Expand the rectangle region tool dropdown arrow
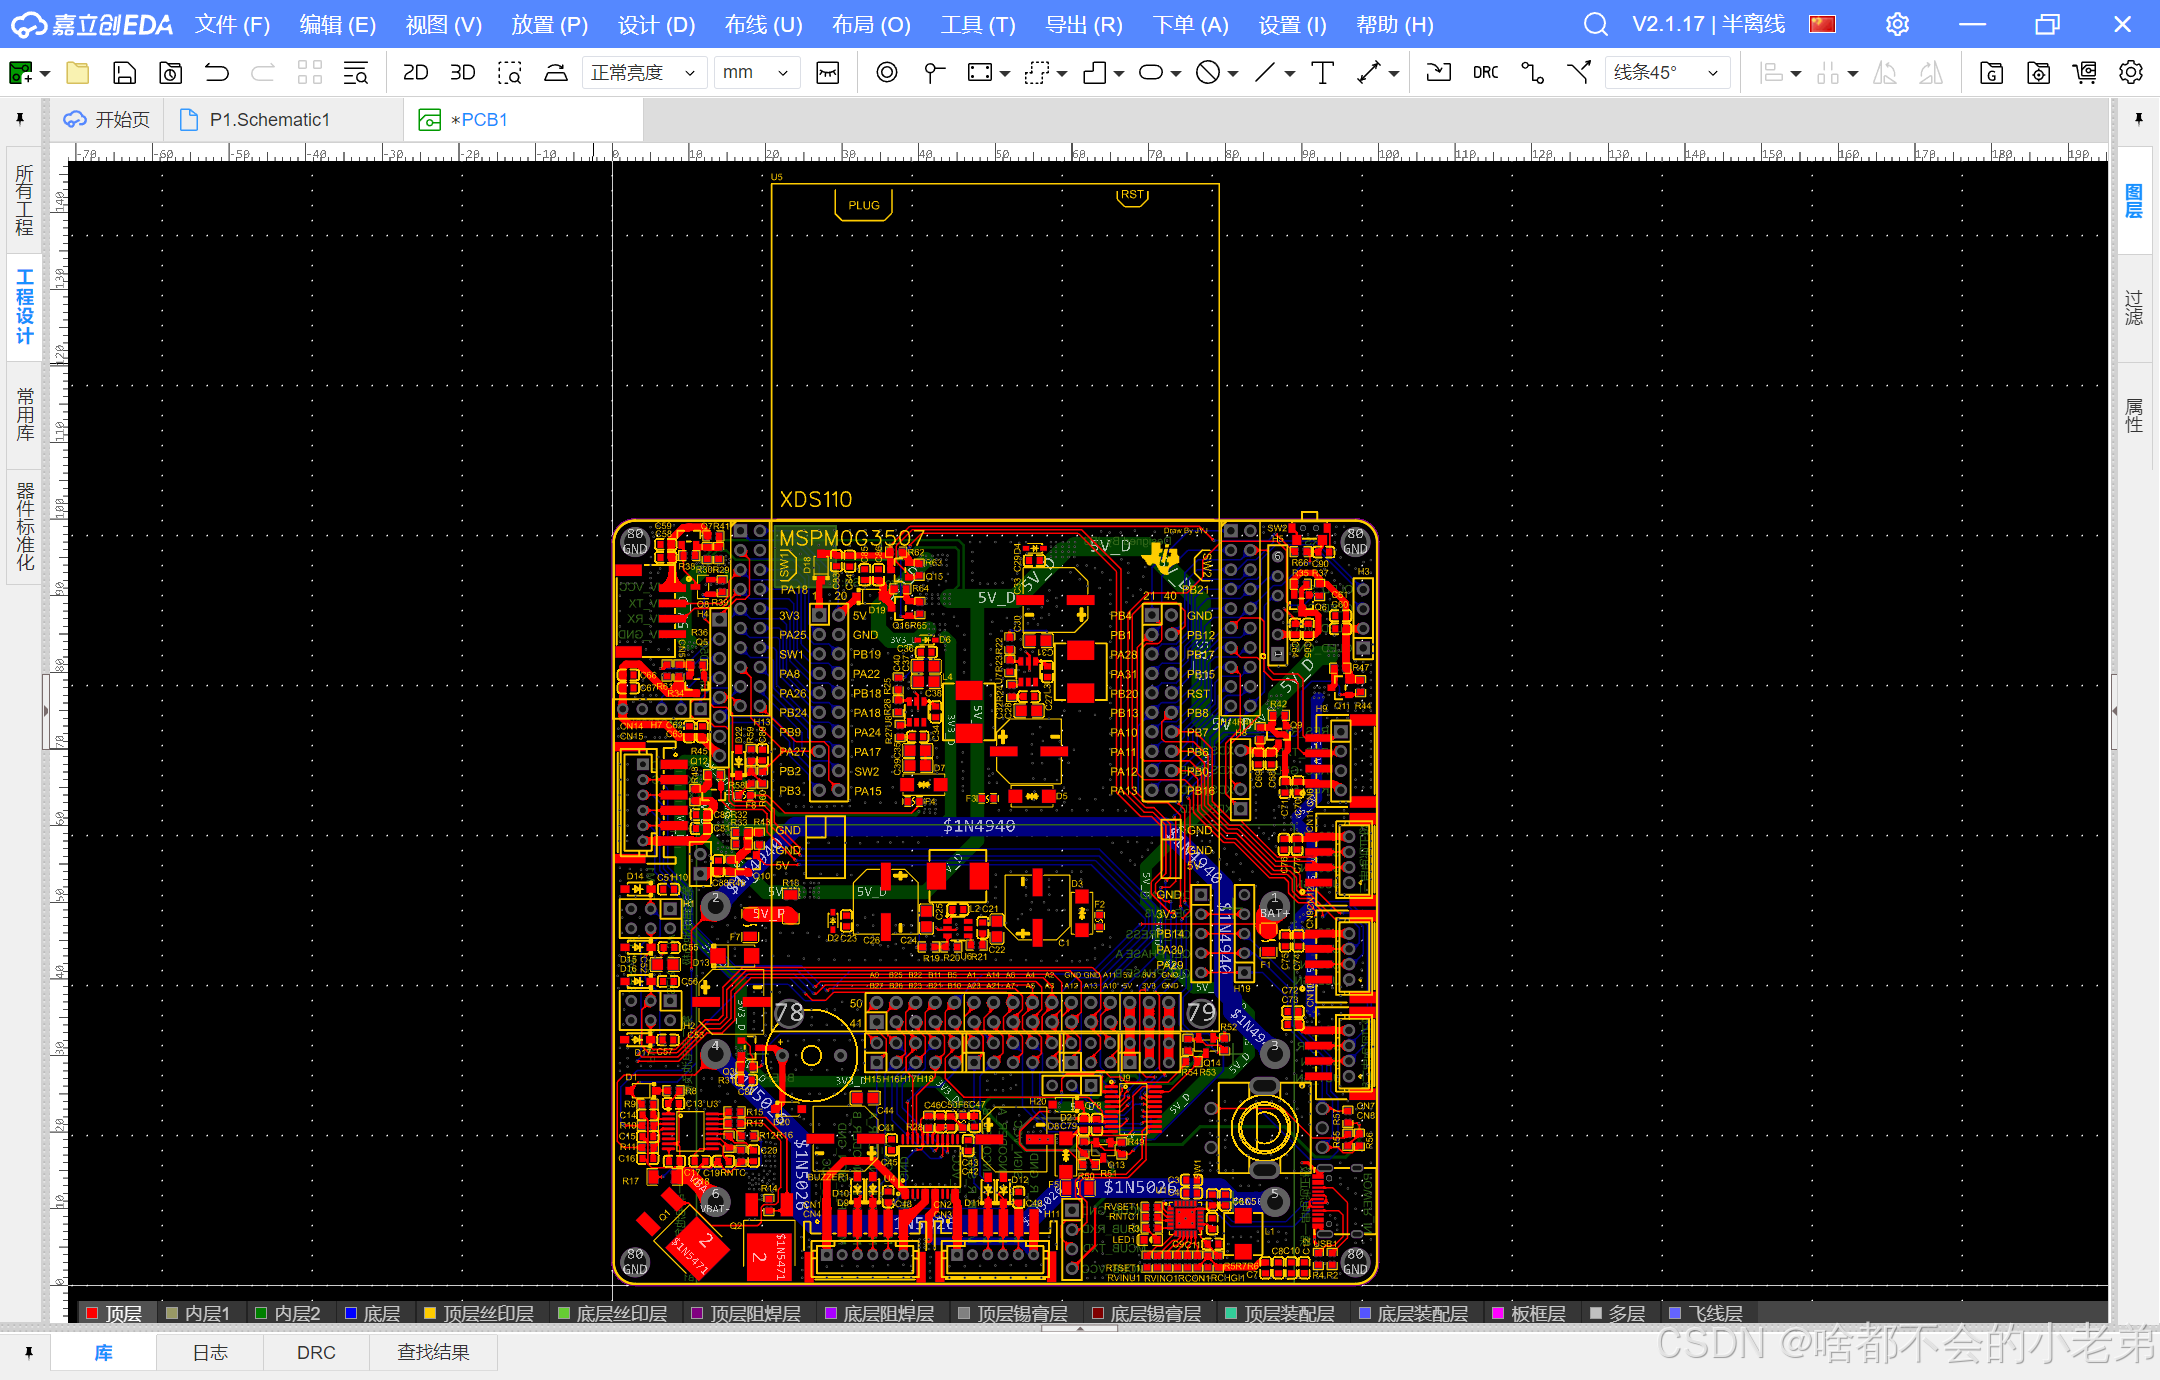The image size is (2160, 1380). coord(1005,74)
